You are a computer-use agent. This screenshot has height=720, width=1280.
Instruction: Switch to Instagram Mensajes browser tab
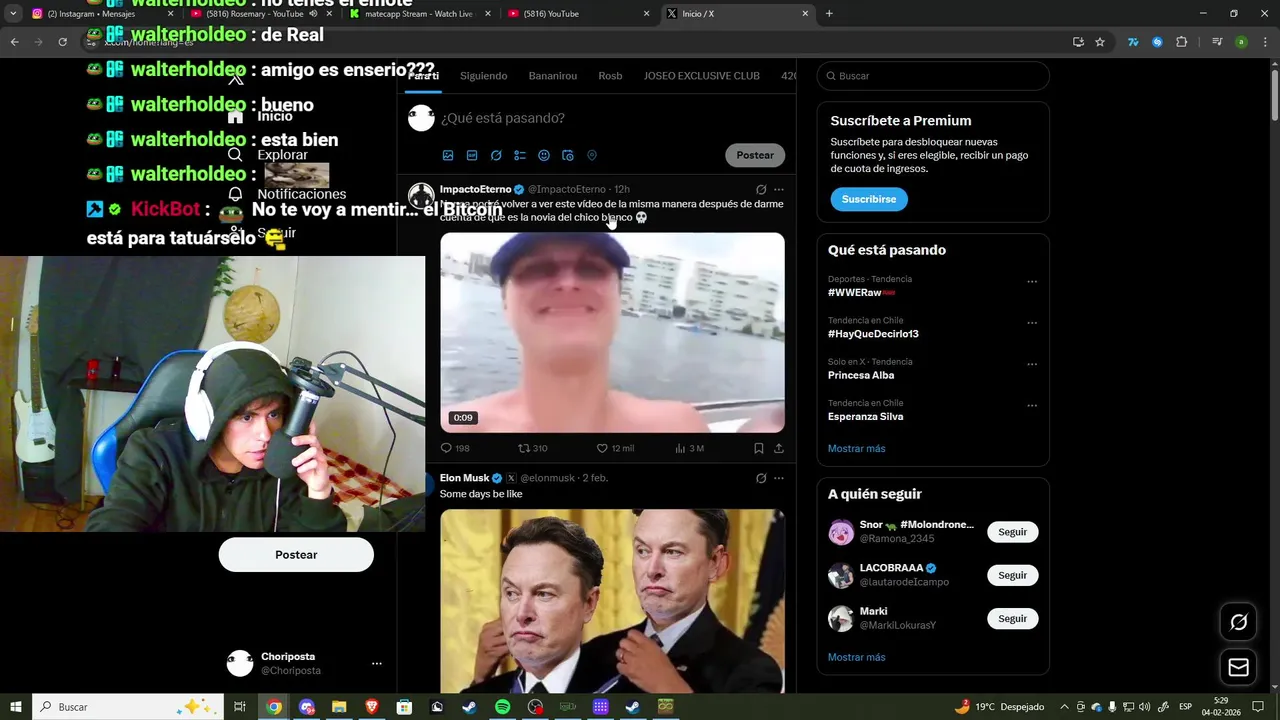(x=100, y=14)
